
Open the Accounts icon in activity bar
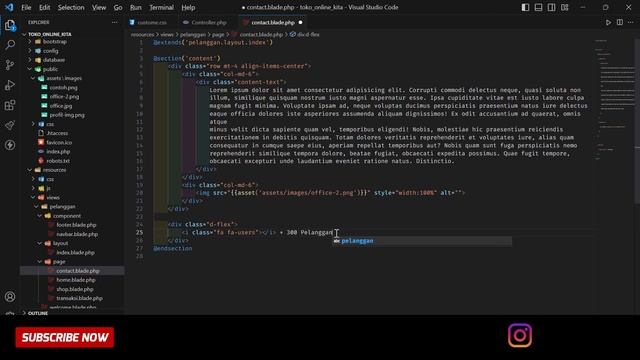10,297
